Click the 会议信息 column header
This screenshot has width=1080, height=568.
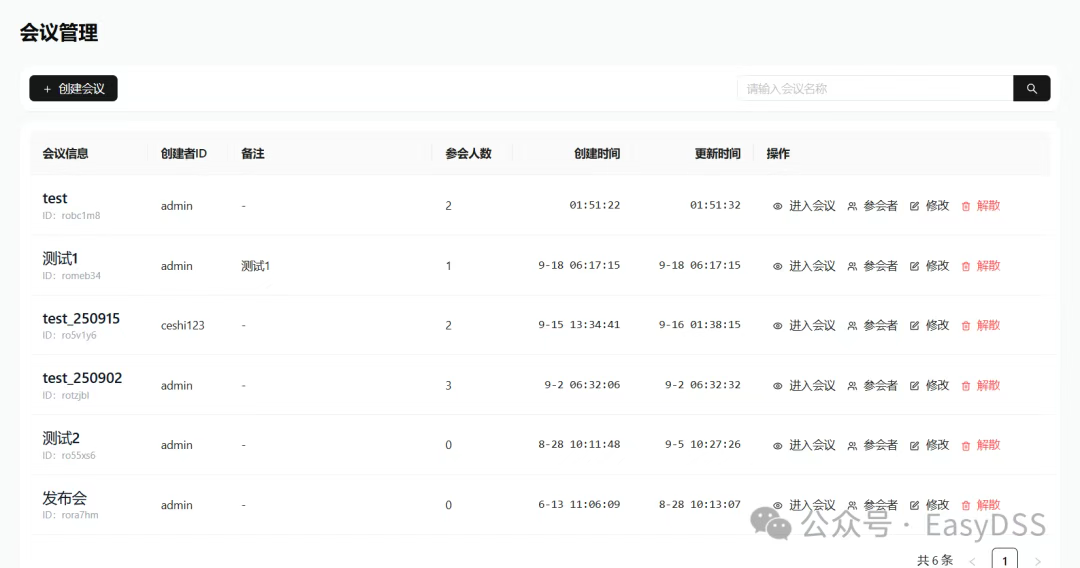point(65,154)
